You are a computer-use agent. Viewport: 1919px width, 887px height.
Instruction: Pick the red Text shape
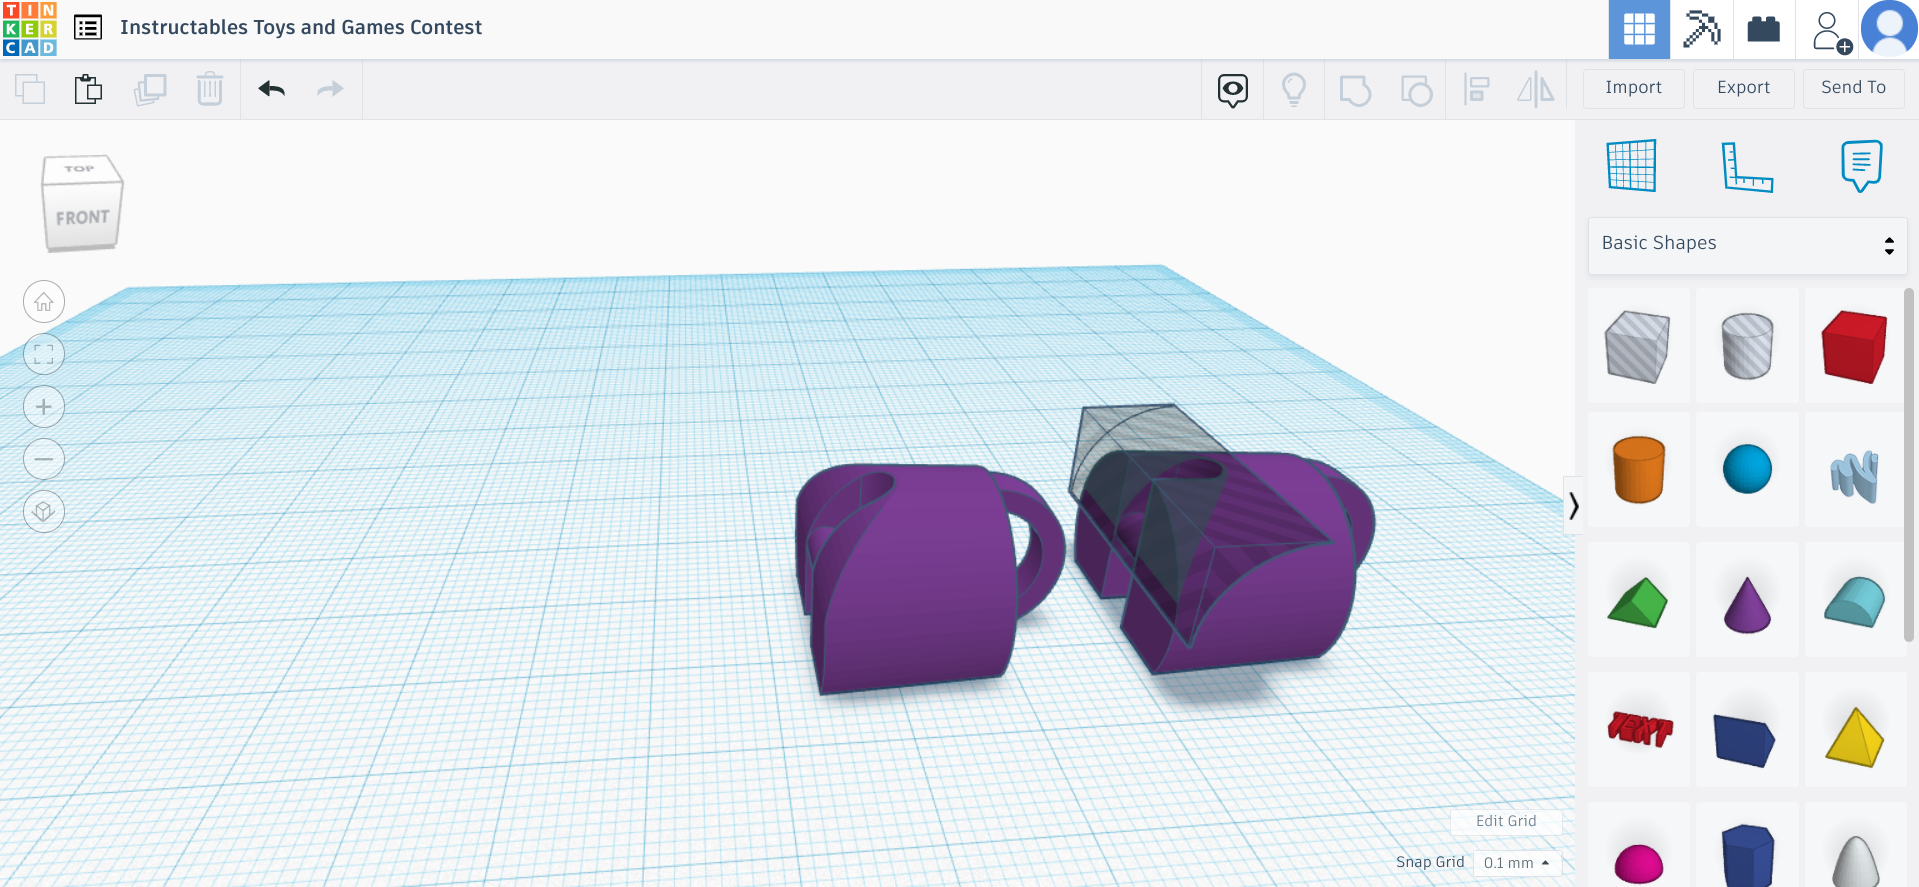tap(1638, 729)
